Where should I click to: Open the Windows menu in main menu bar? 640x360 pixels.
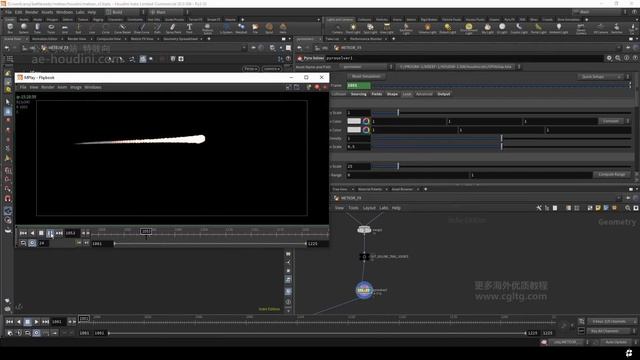64,12
